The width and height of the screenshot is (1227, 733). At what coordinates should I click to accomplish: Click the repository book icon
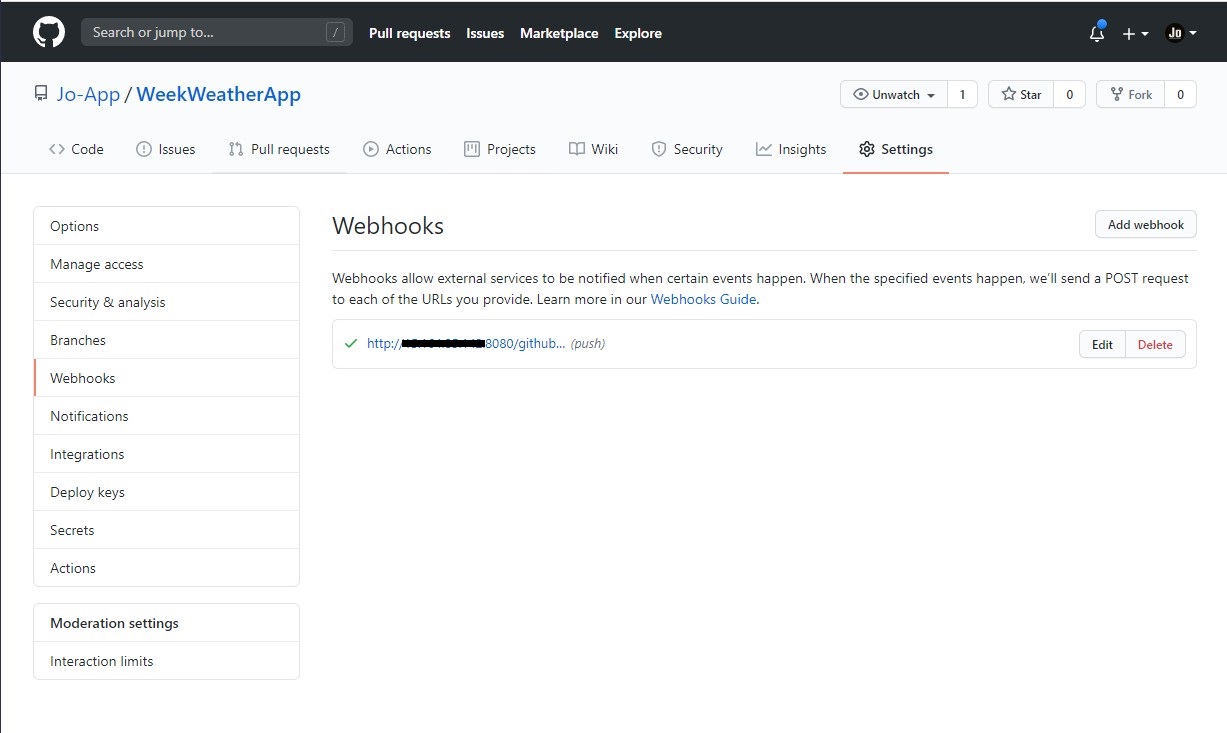point(40,94)
